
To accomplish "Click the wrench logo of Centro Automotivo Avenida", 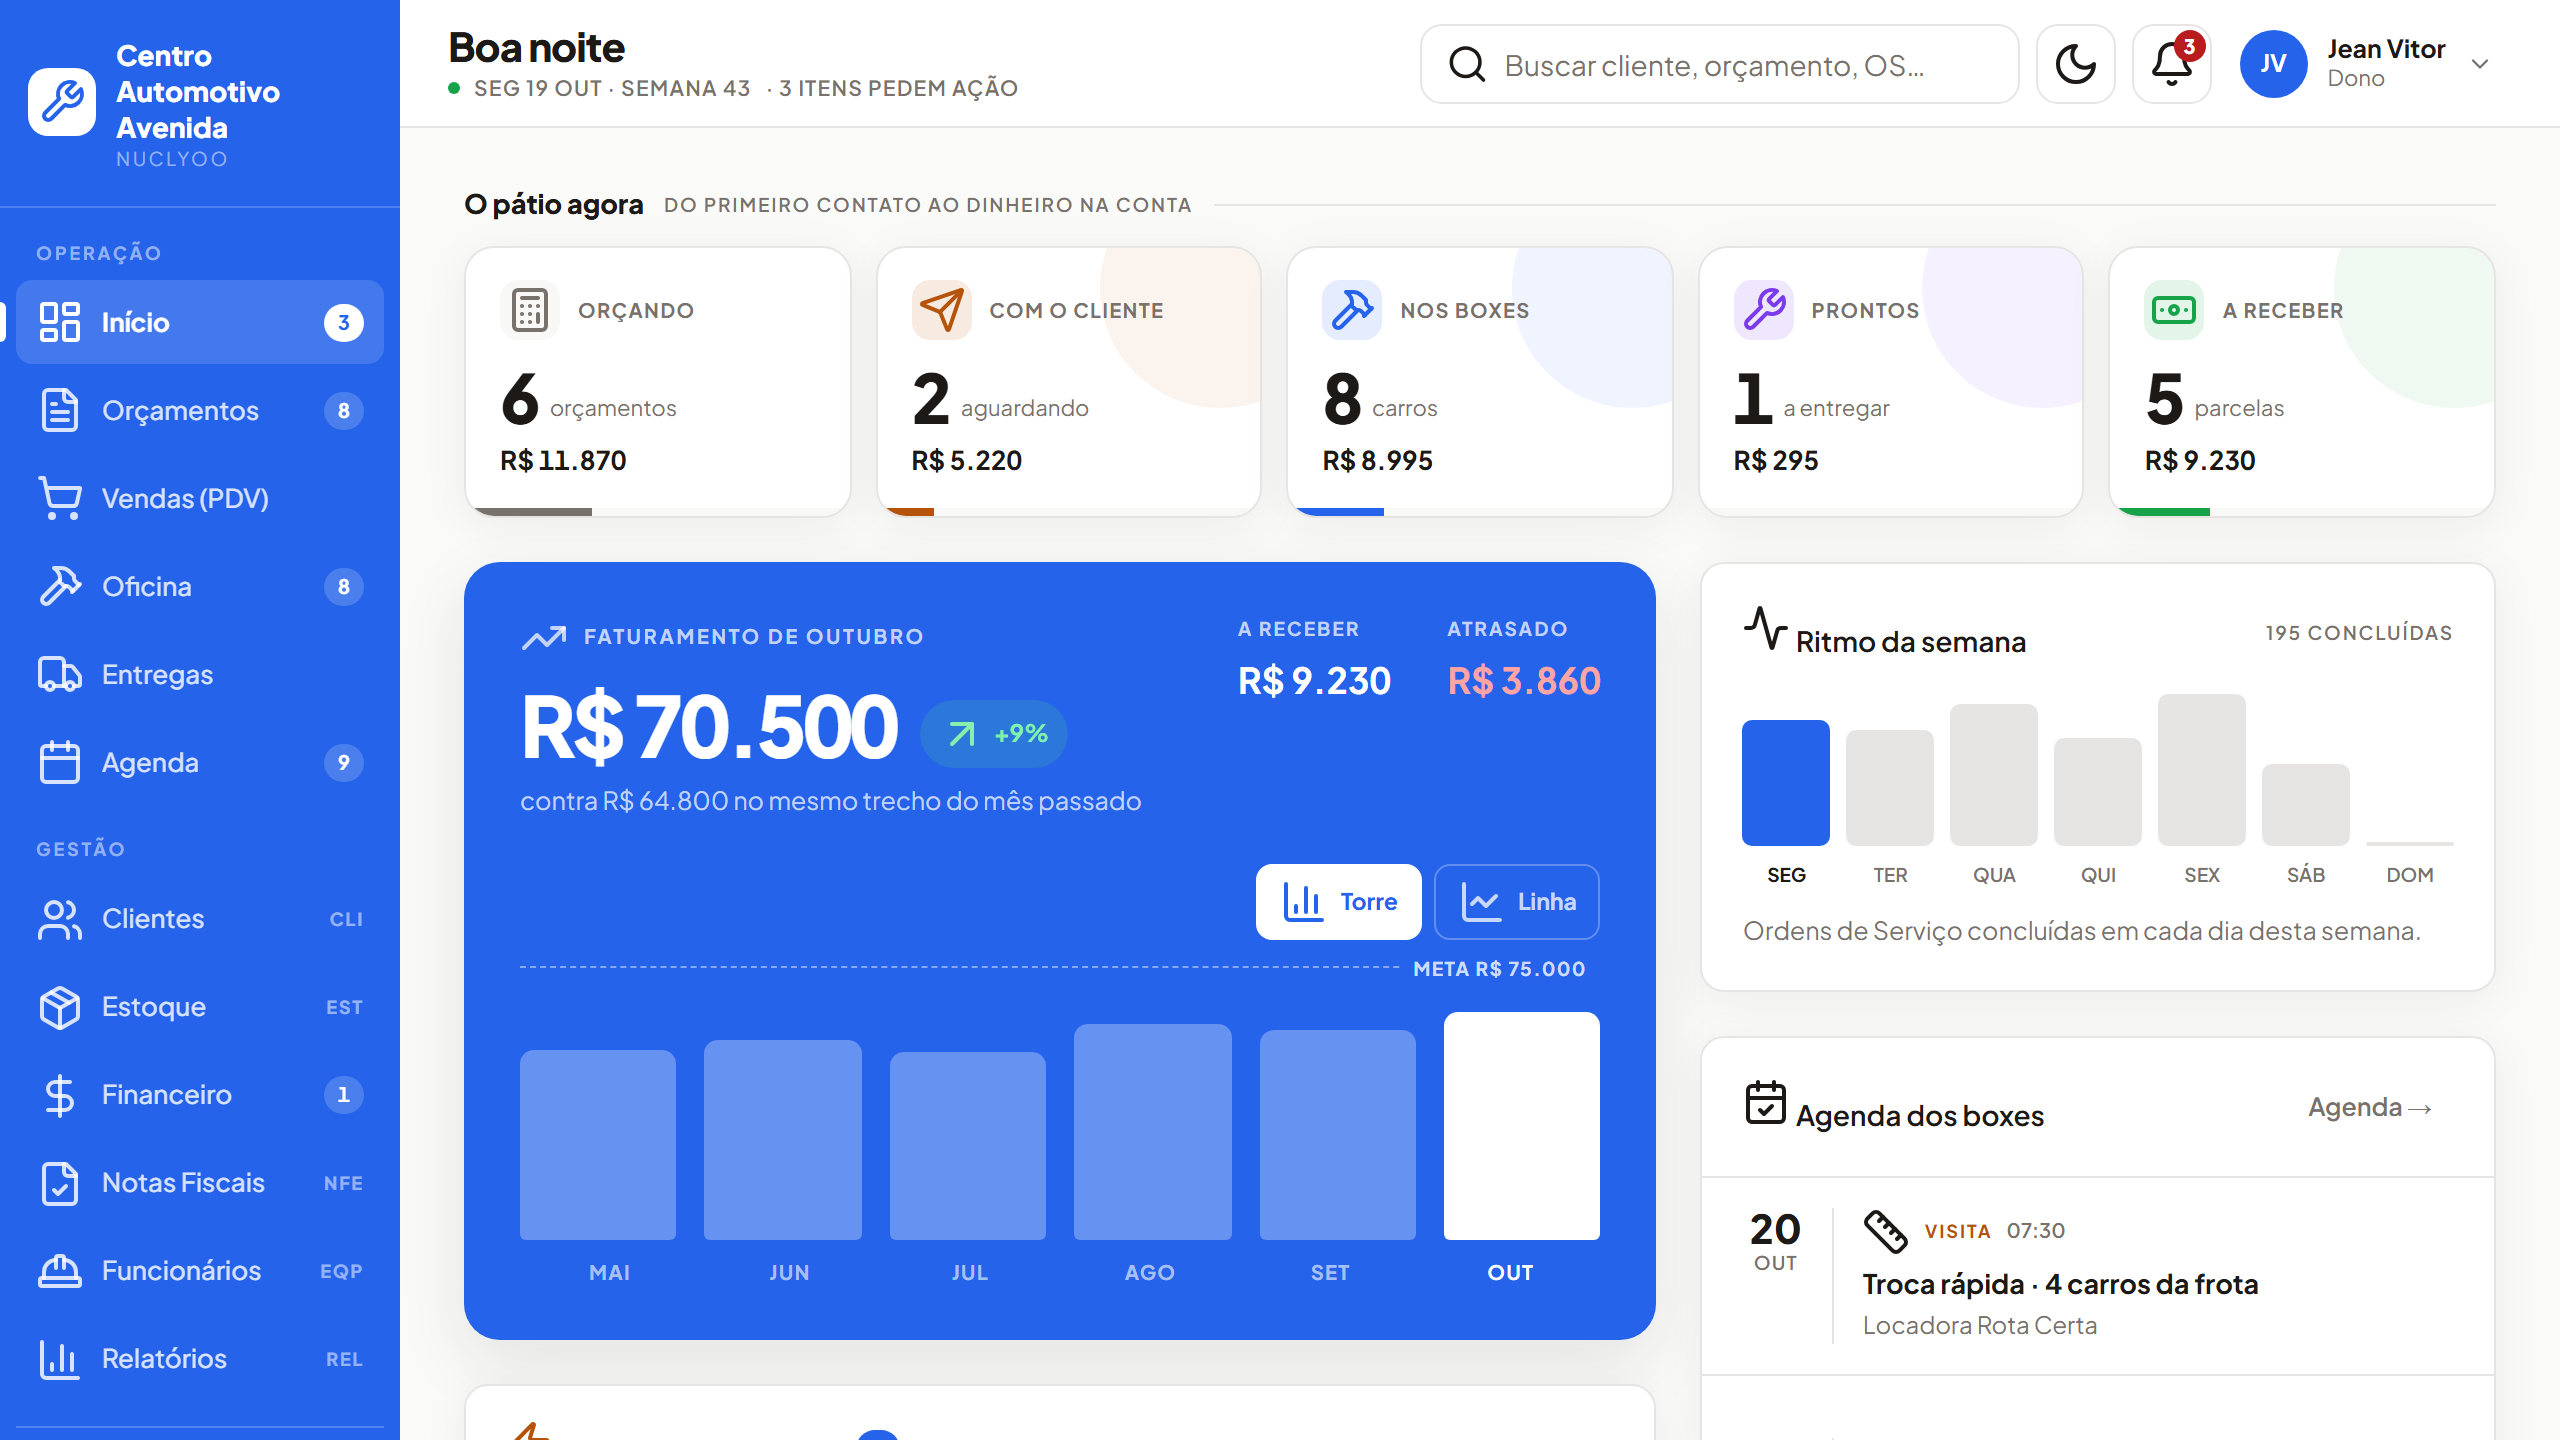I will (x=62, y=102).
